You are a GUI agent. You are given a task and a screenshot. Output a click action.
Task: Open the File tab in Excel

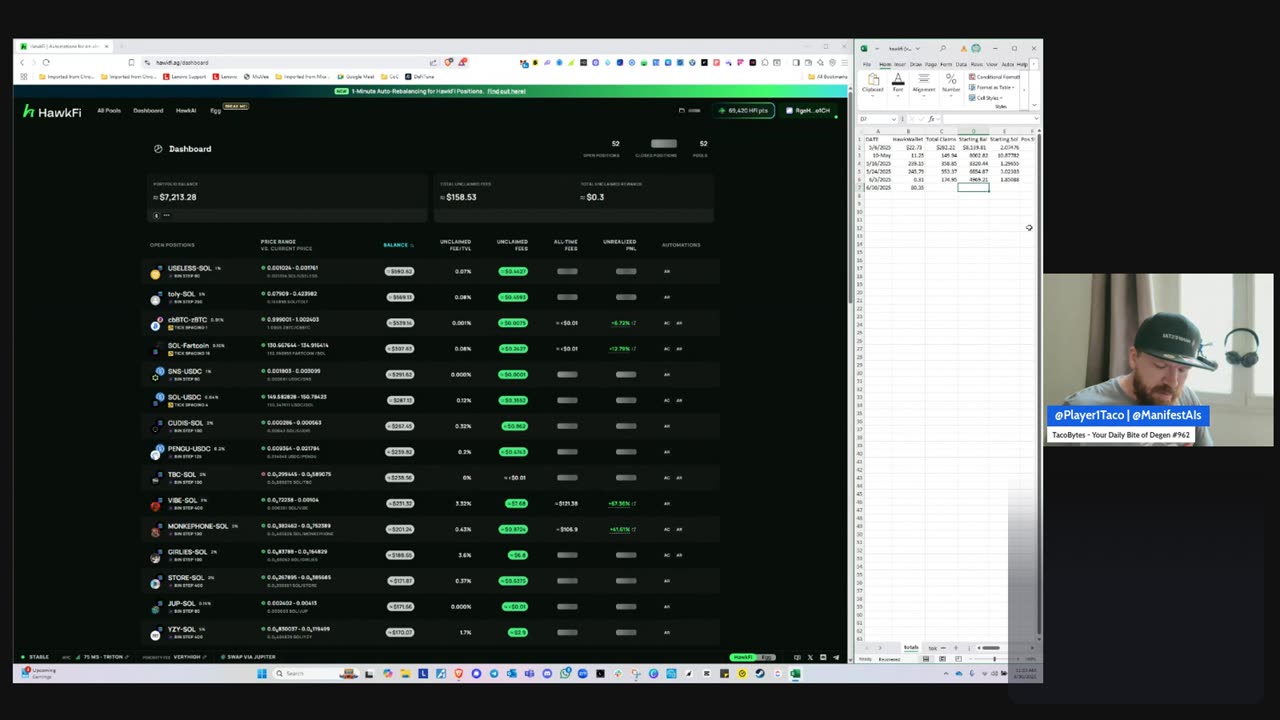click(867, 64)
